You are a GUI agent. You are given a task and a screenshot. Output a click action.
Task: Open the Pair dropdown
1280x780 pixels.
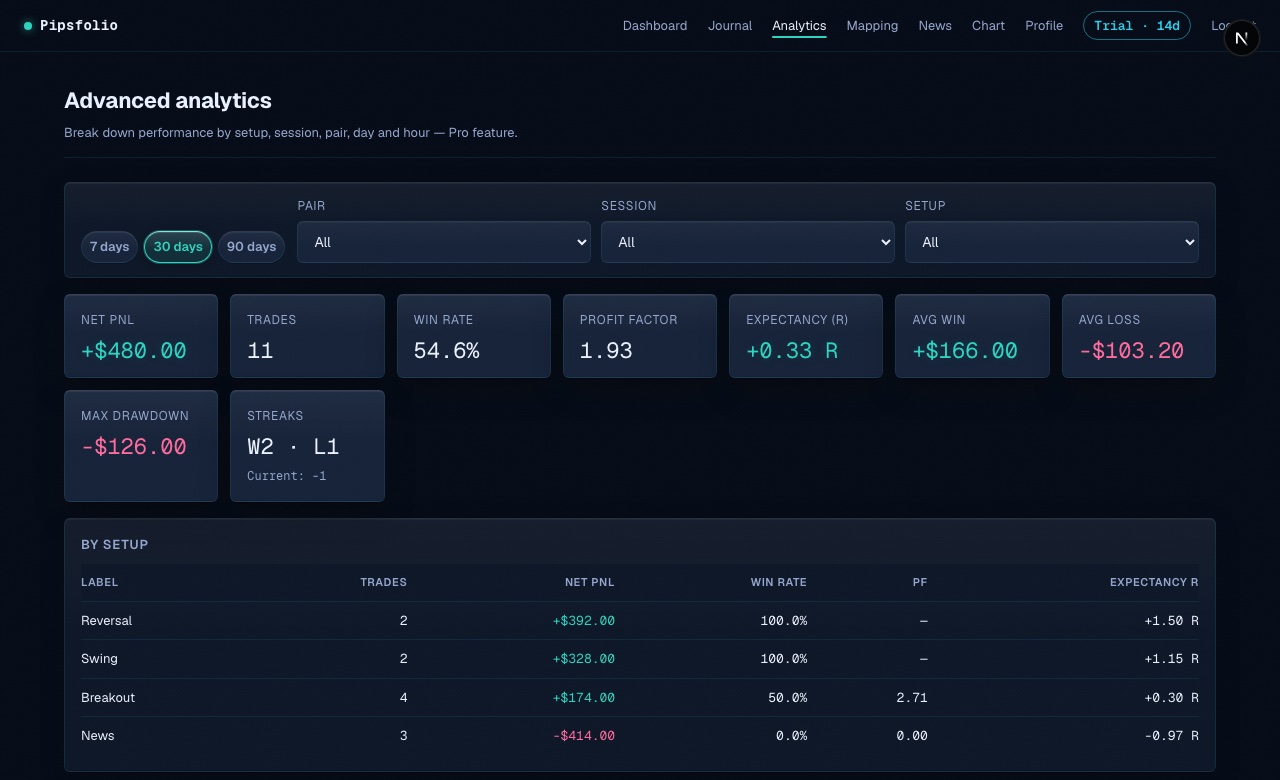(x=444, y=242)
